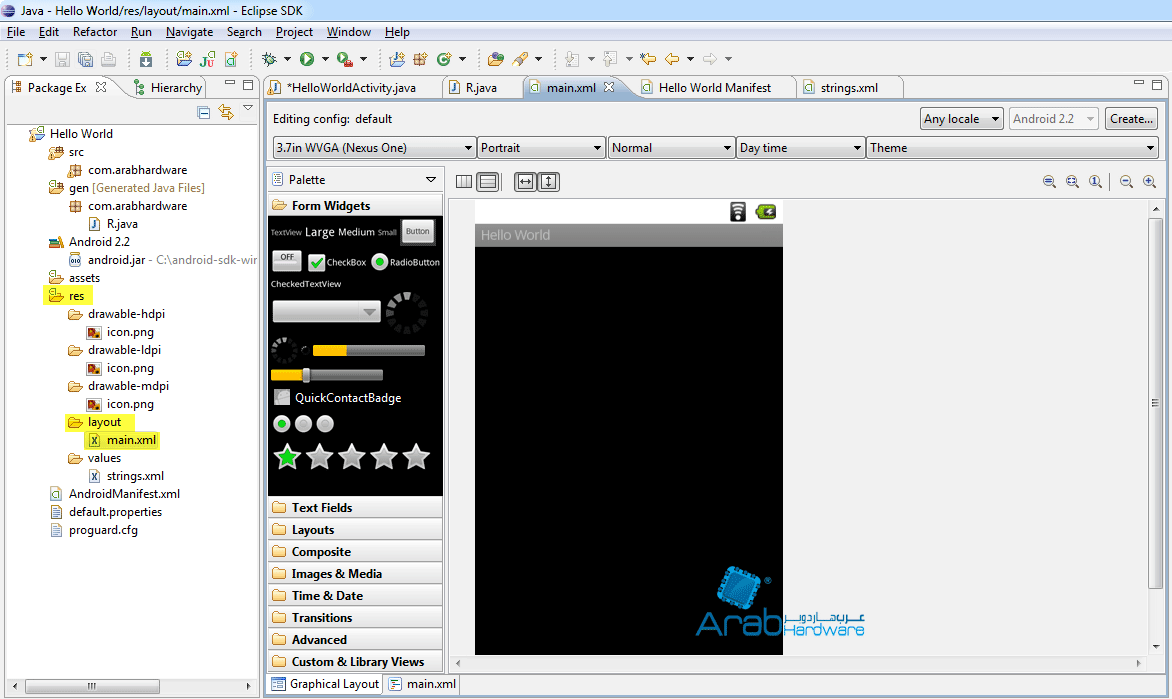The height and width of the screenshot is (699, 1172).
Task: Expand the Layouts palette category
Action: tap(355, 529)
